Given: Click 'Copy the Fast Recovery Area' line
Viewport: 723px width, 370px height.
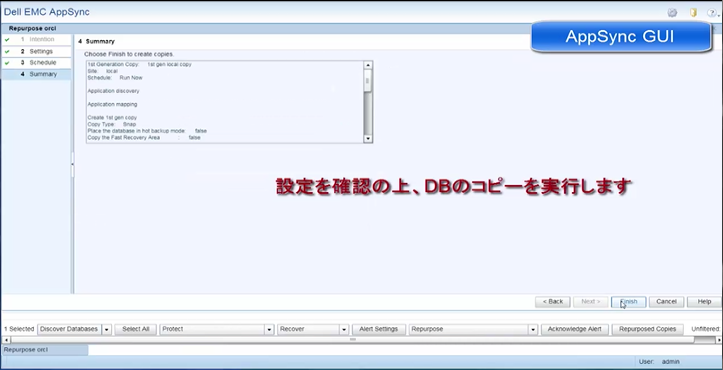Looking at the screenshot, I should (144, 138).
